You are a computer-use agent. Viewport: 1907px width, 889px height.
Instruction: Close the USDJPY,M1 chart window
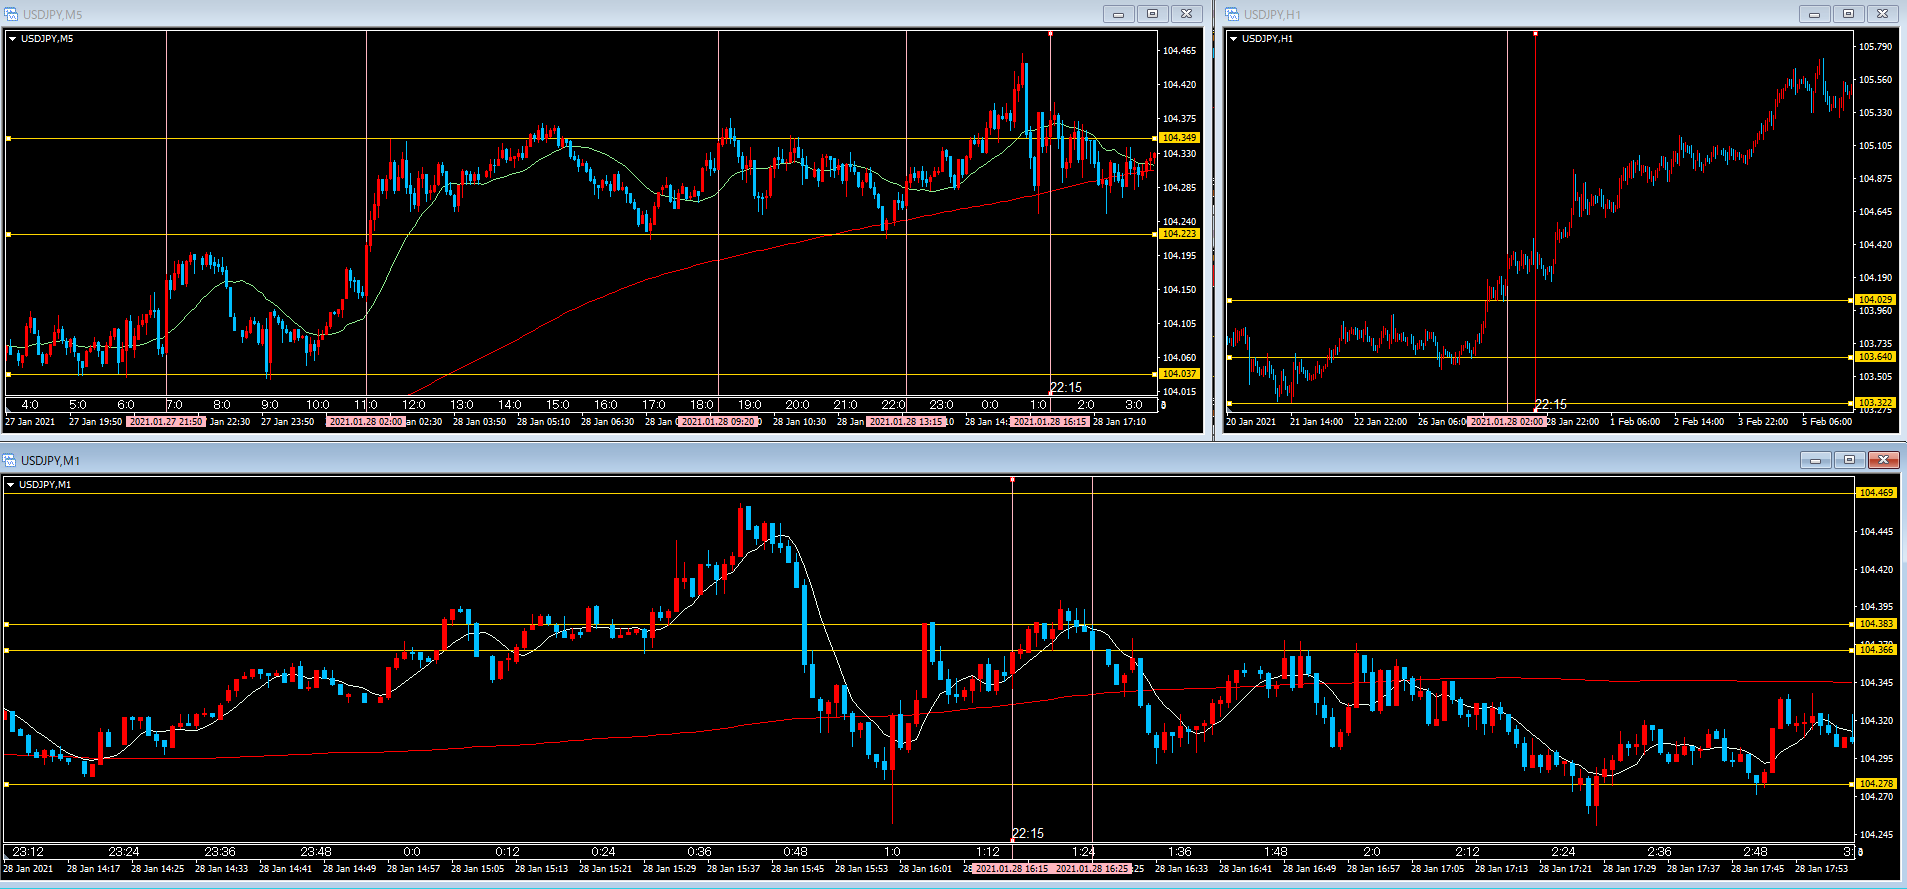click(x=1883, y=460)
